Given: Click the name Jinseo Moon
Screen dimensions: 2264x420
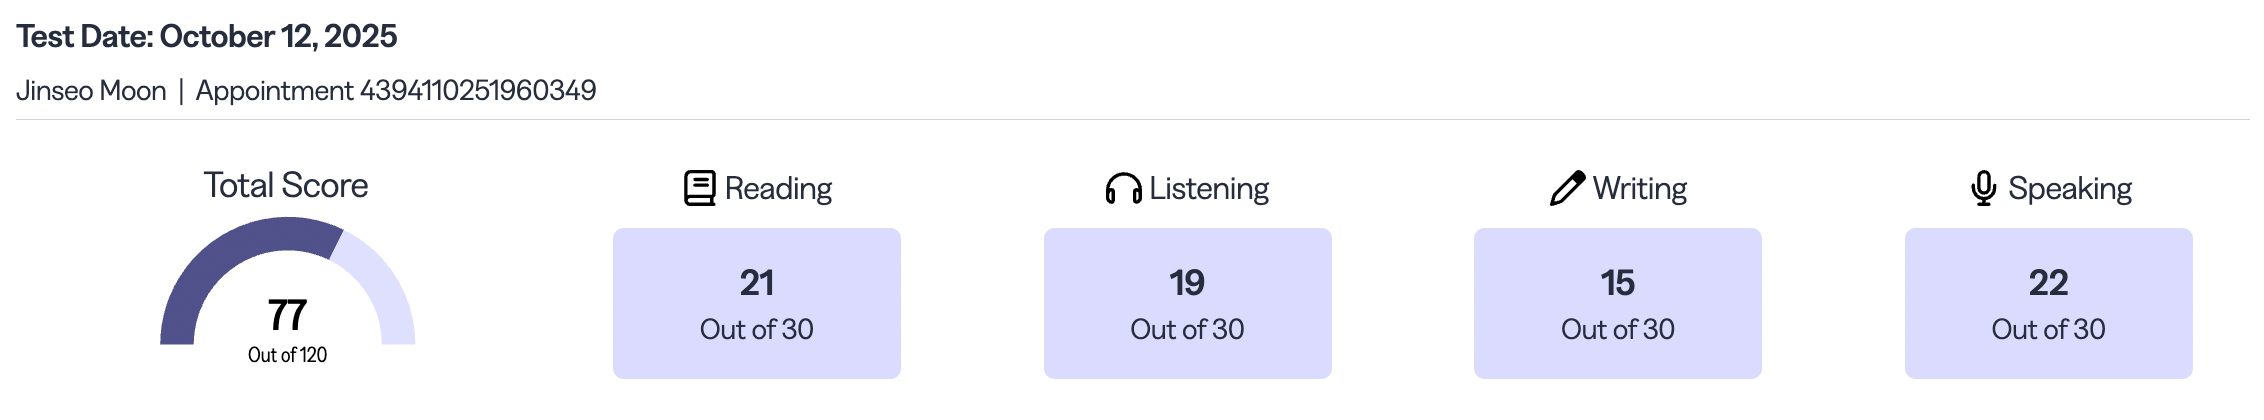Looking at the screenshot, I should [x=91, y=91].
